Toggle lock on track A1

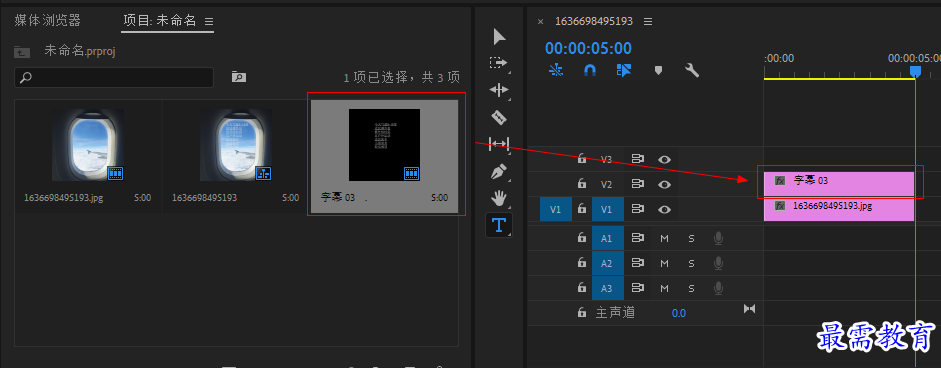(x=581, y=238)
